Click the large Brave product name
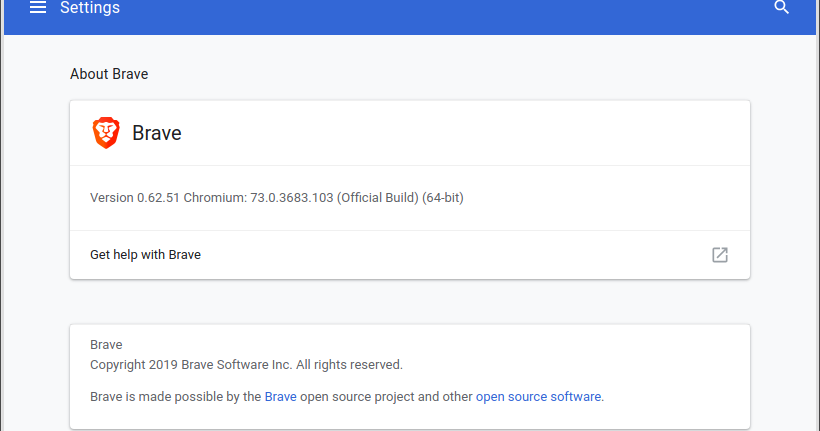Image resolution: width=820 pixels, height=431 pixels. [156, 133]
